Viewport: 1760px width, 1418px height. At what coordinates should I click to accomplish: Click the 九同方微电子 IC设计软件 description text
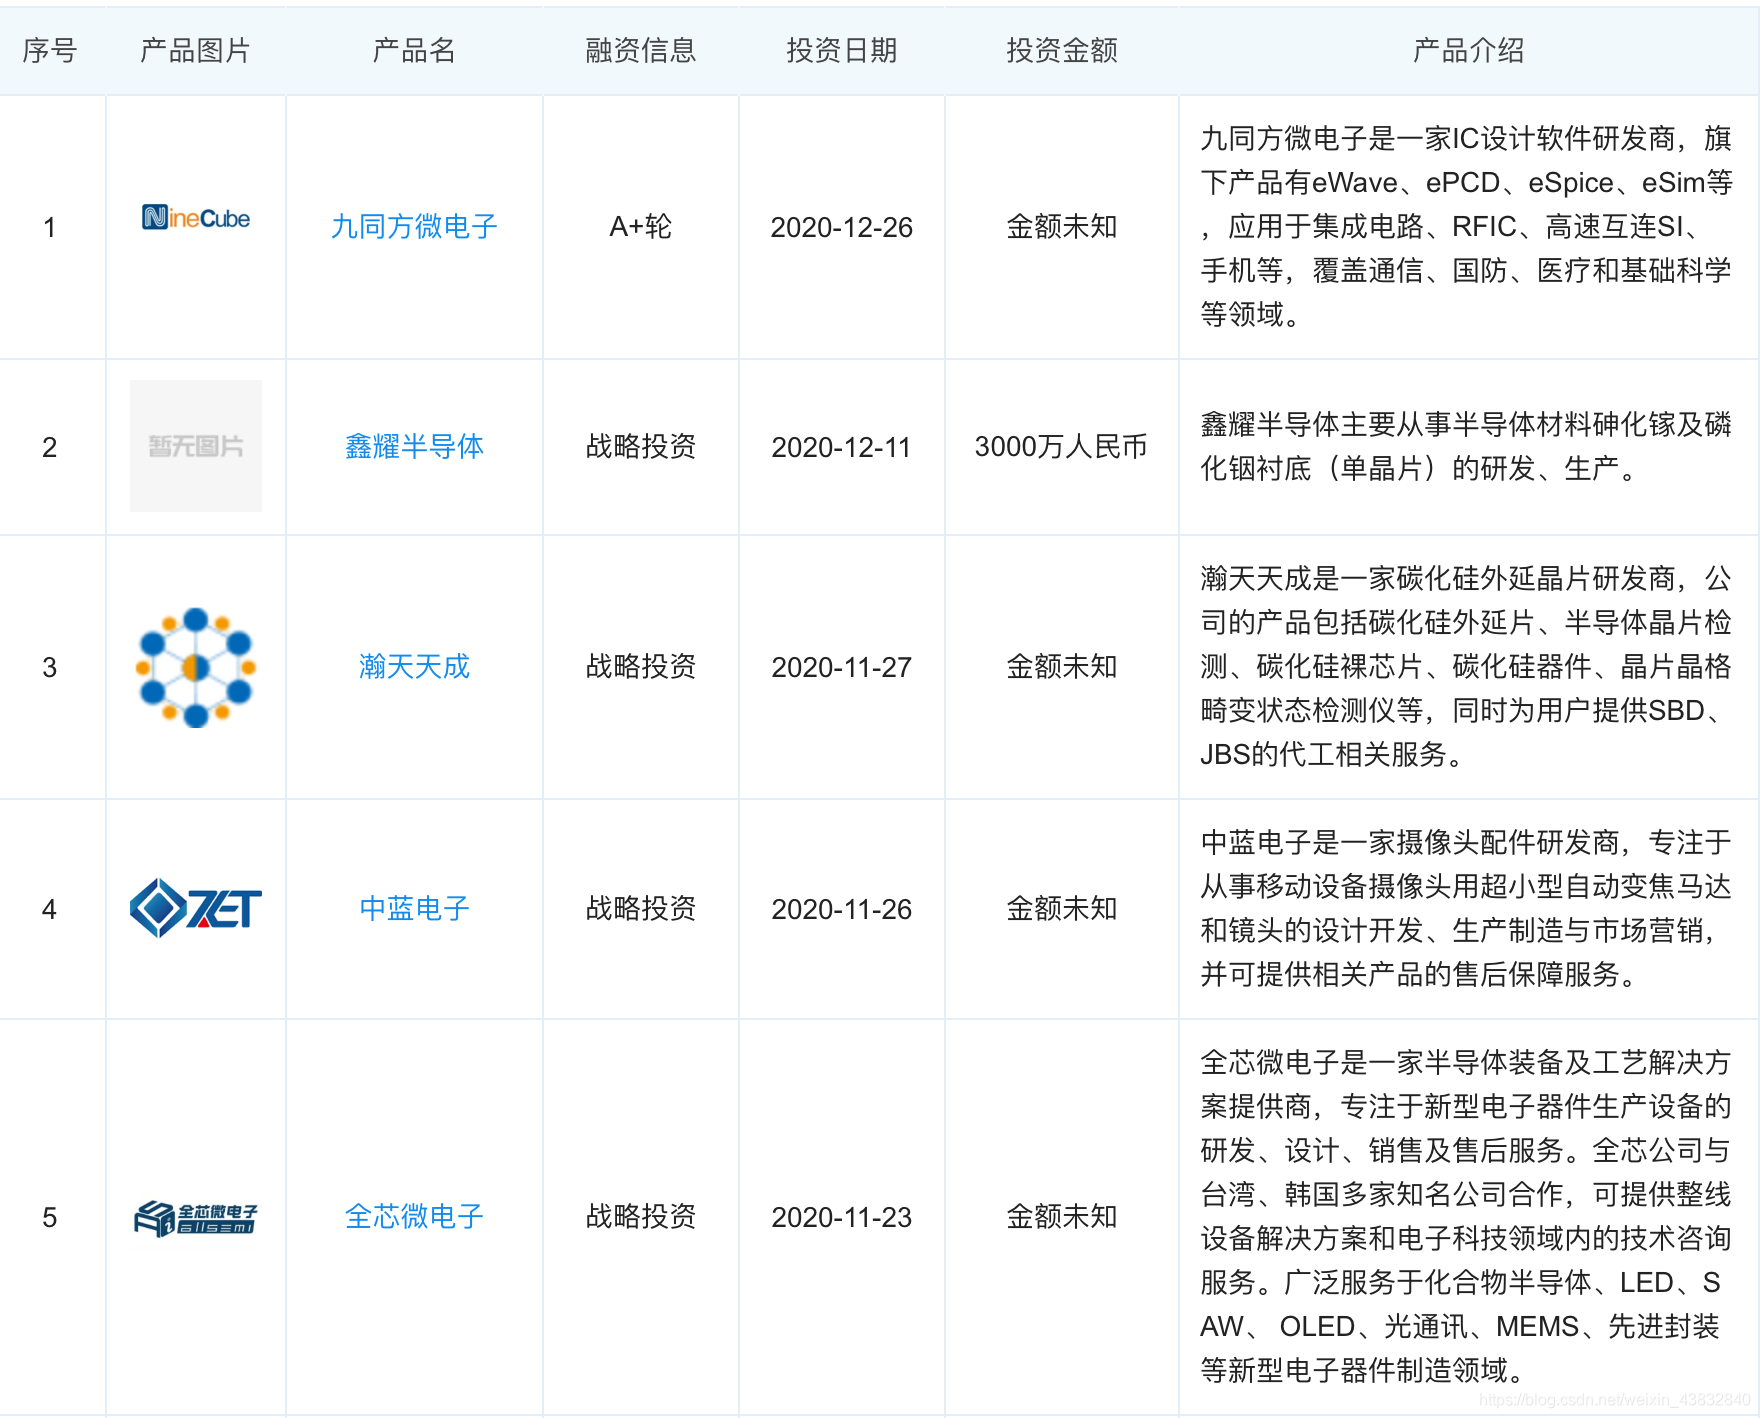[1466, 227]
